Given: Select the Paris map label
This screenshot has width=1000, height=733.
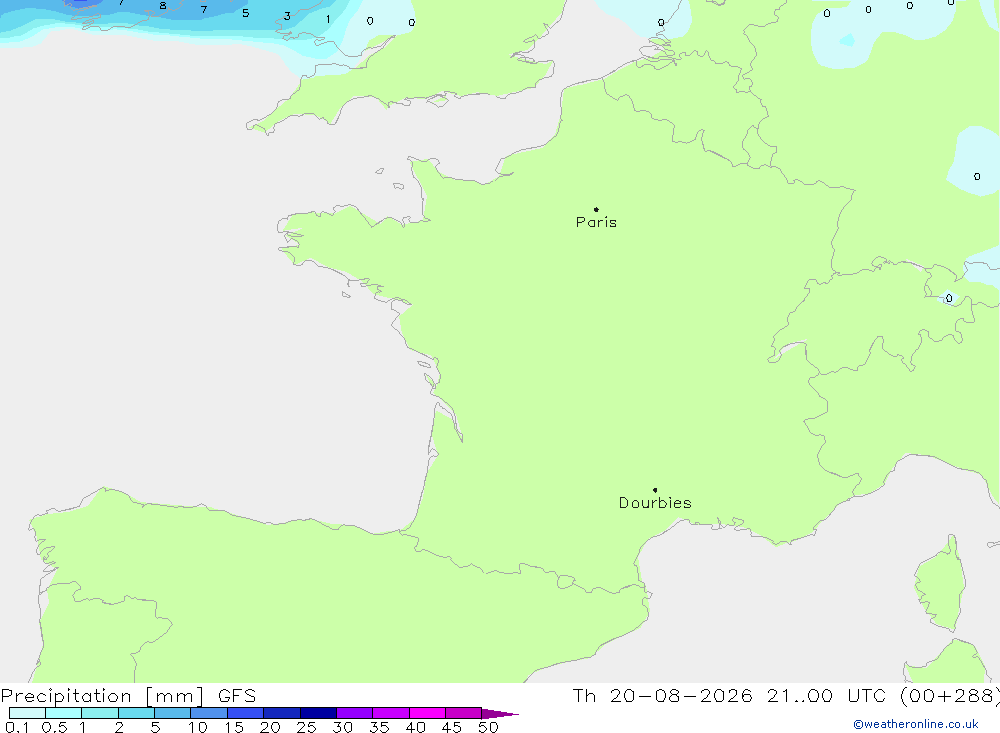Looking at the screenshot, I should tap(596, 222).
